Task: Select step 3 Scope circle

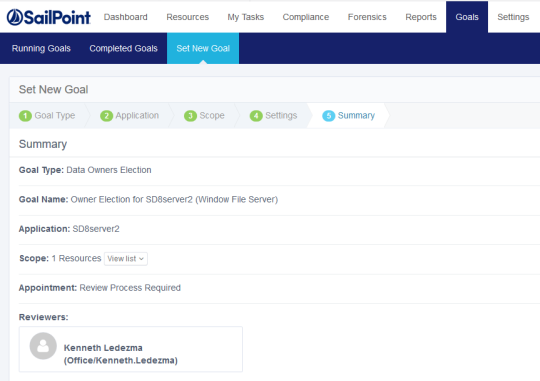Action: (x=190, y=116)
